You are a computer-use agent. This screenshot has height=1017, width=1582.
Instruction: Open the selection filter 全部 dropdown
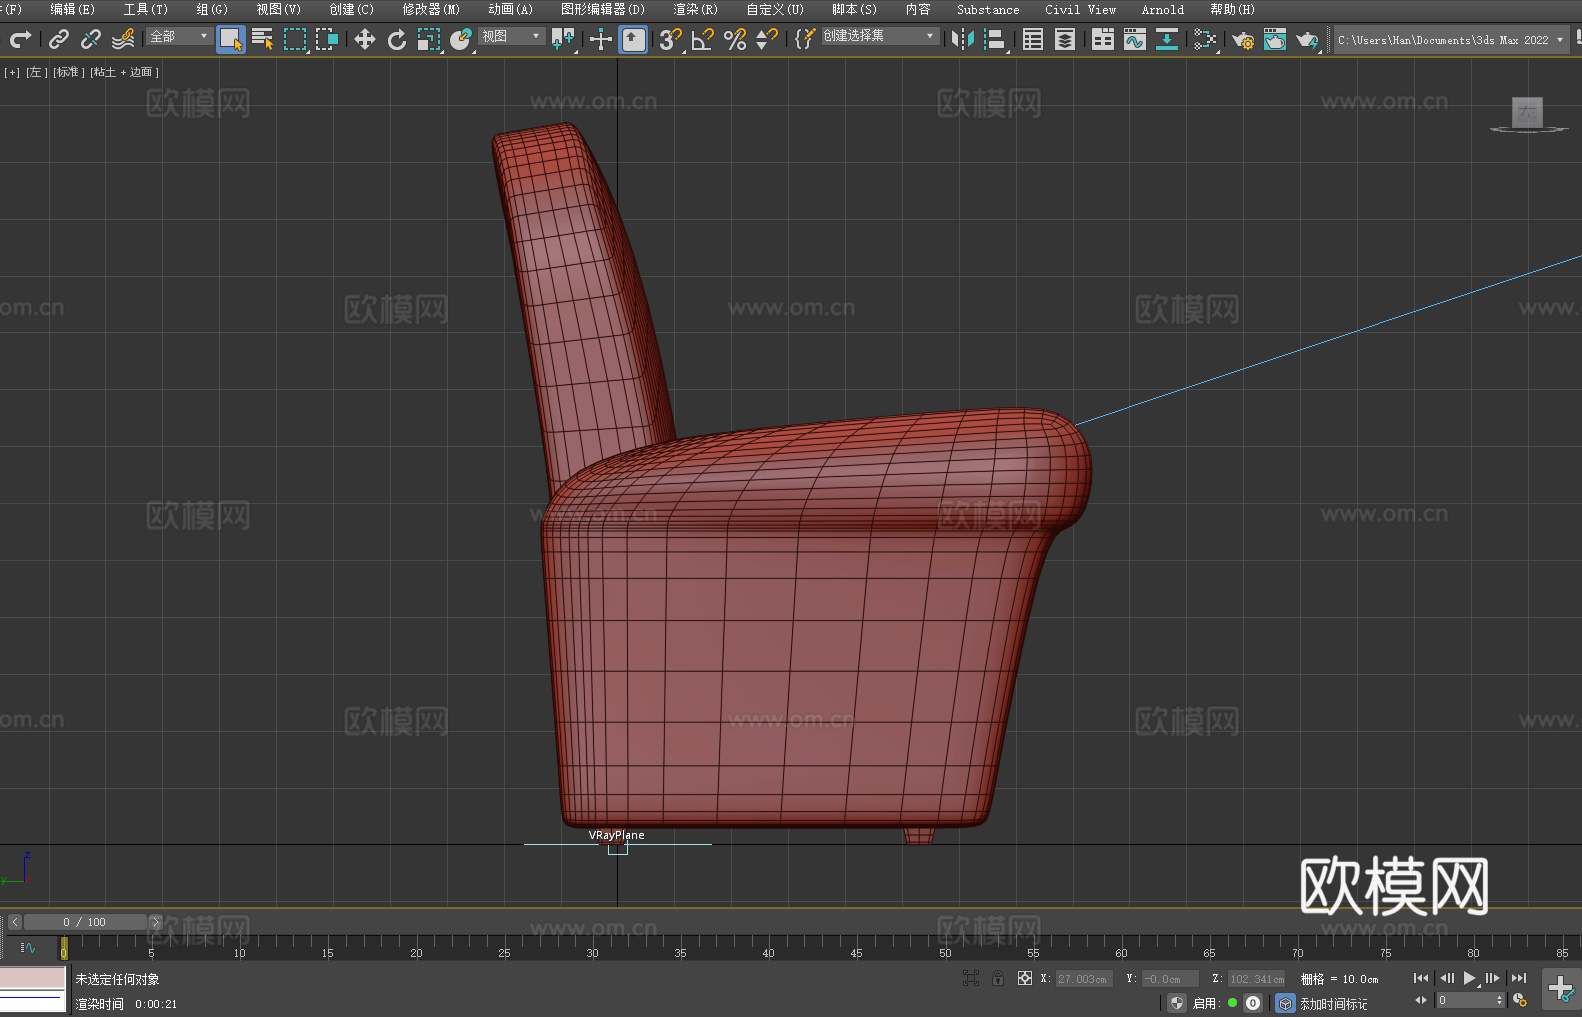[179, 36]
